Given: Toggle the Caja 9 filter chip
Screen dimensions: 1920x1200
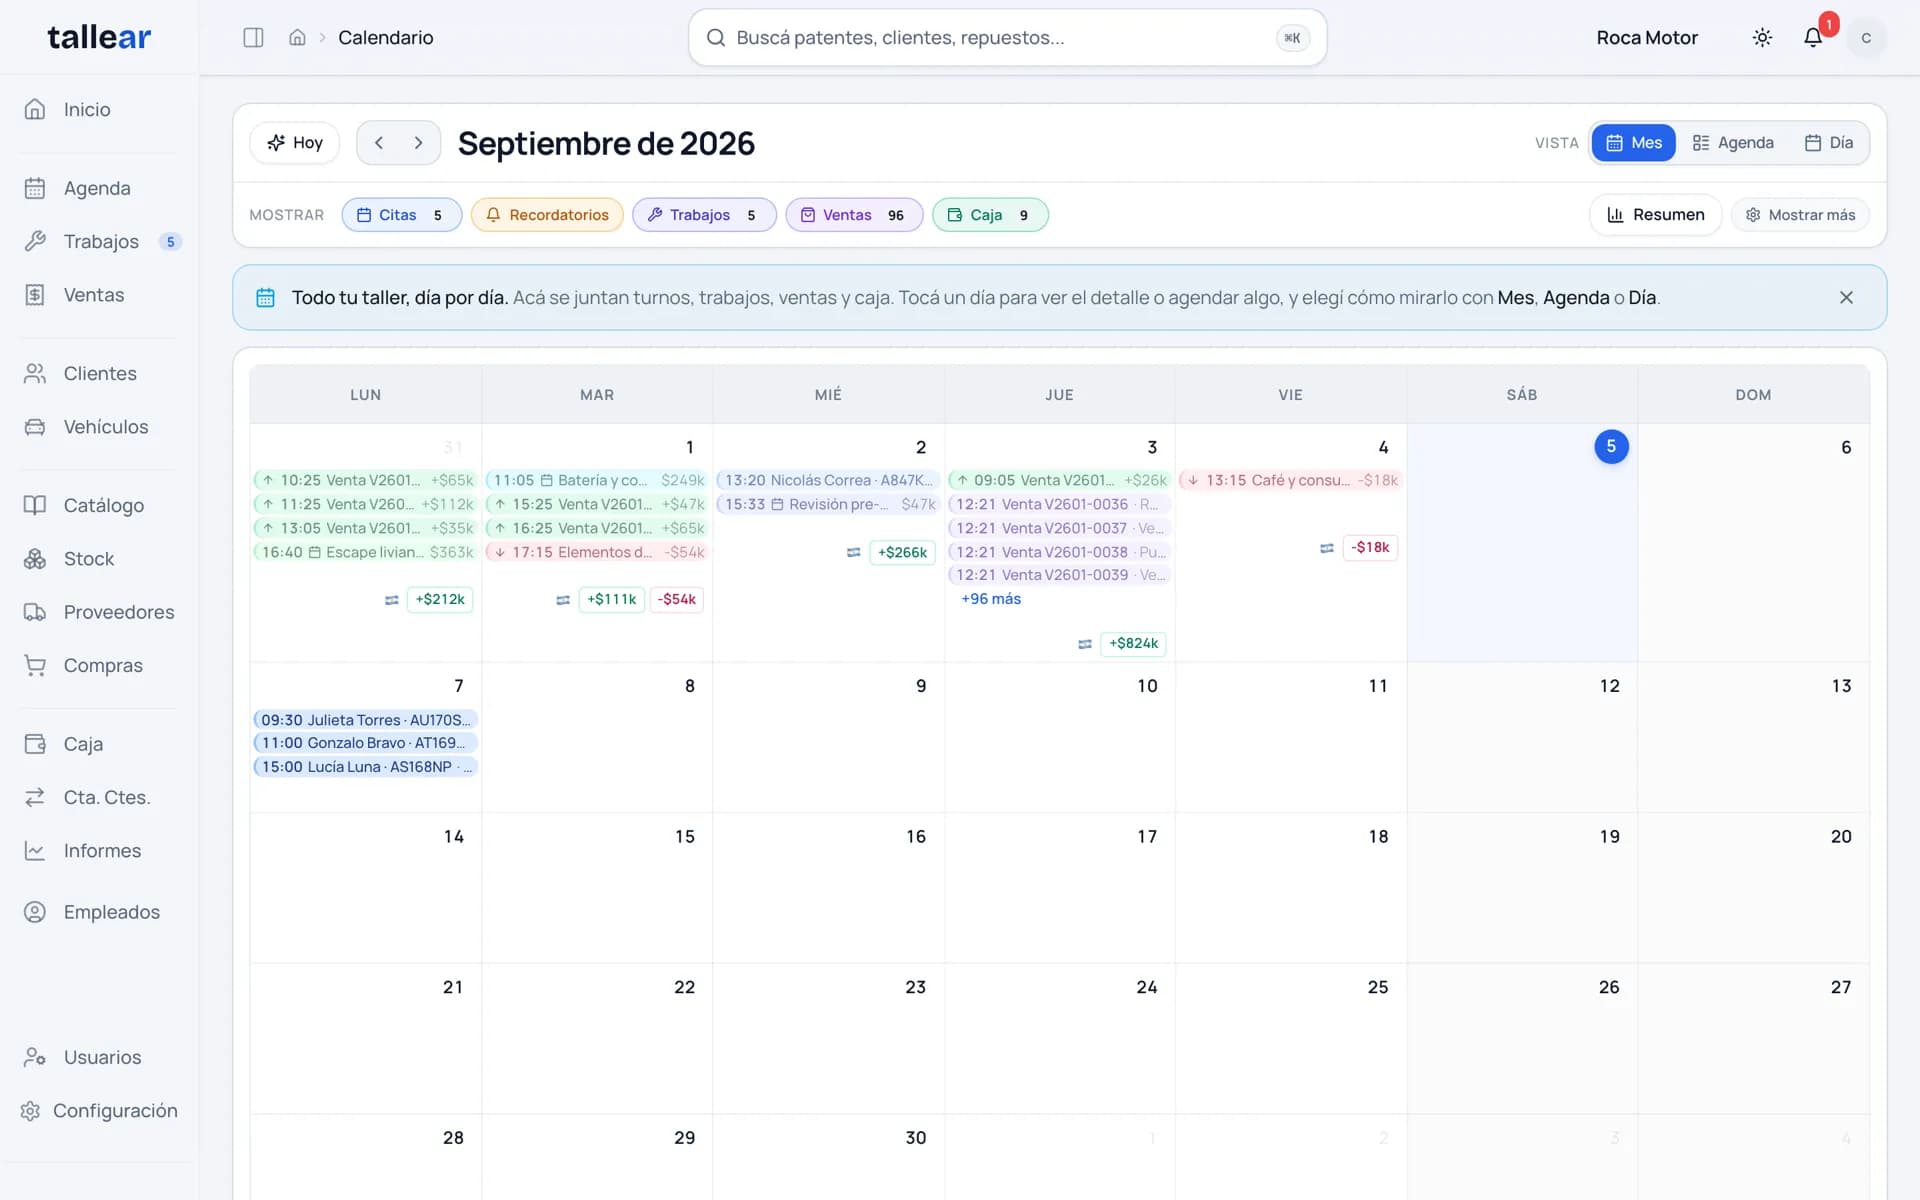Looking at the screenshot, I should point(990,215).
